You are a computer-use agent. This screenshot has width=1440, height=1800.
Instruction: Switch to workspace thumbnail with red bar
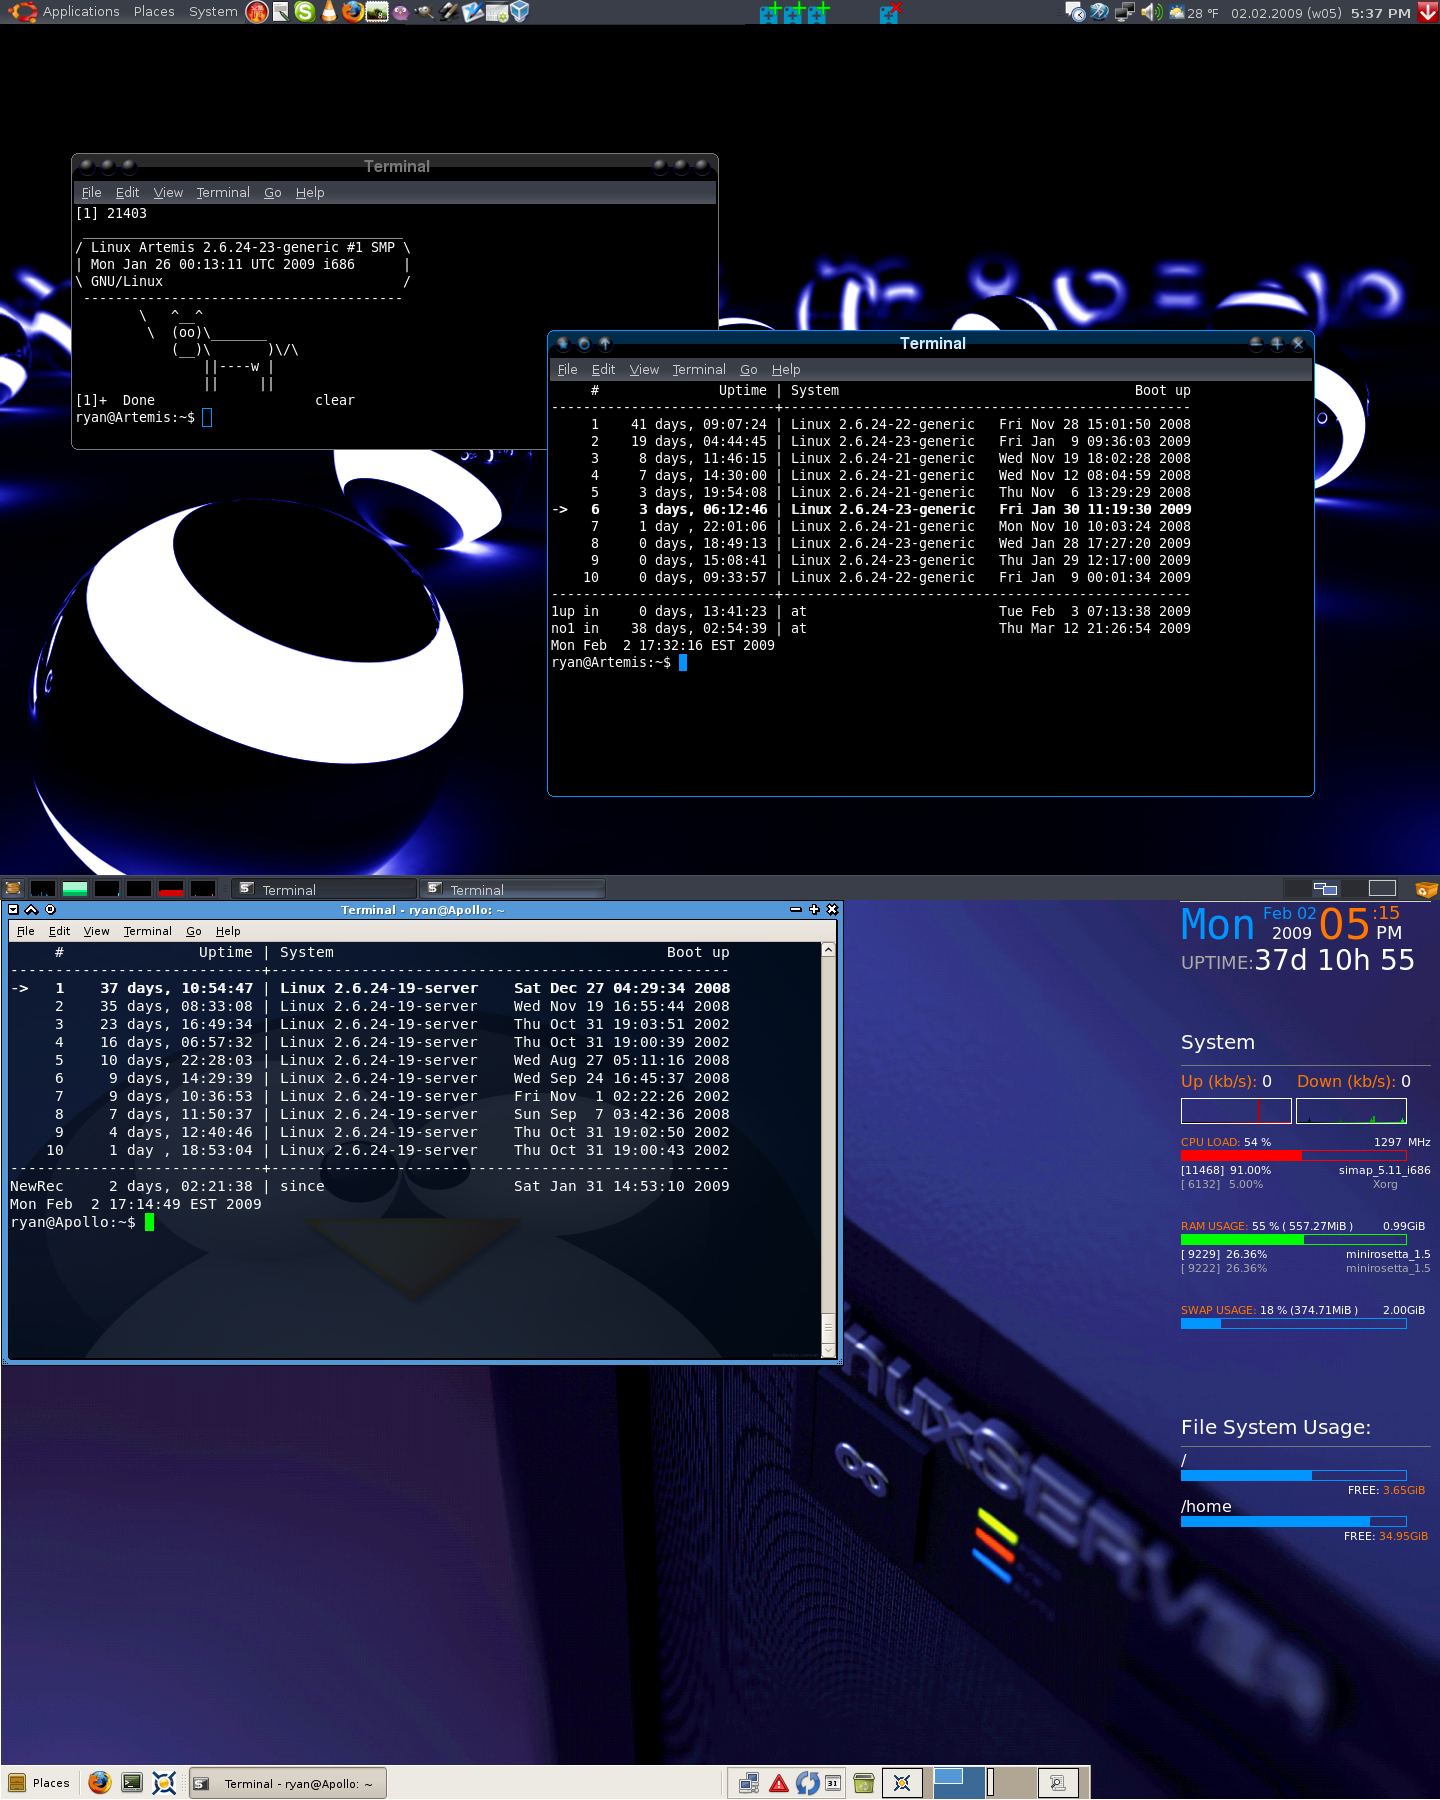click(171, 888)
